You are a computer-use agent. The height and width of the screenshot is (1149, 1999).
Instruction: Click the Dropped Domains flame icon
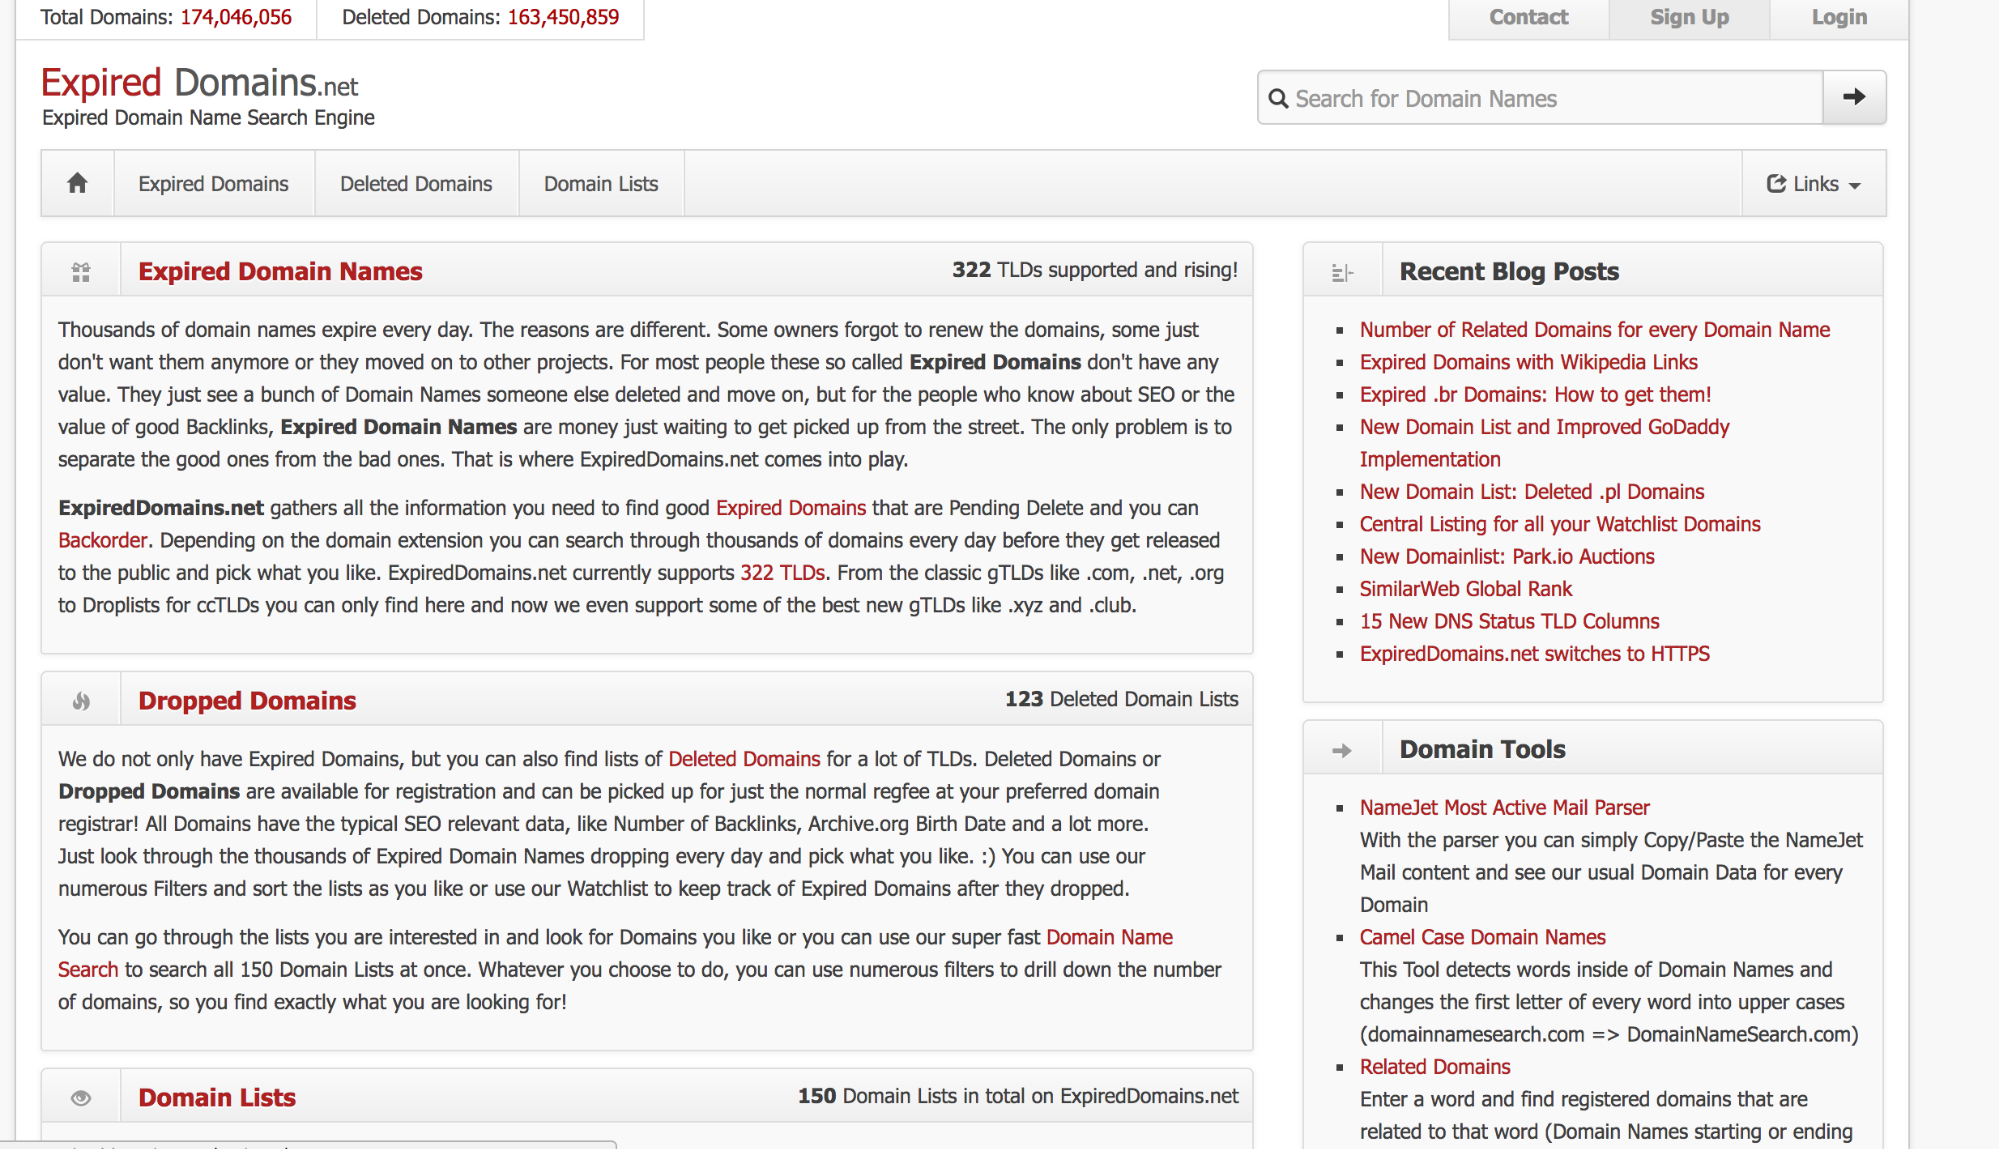(81, 700)
